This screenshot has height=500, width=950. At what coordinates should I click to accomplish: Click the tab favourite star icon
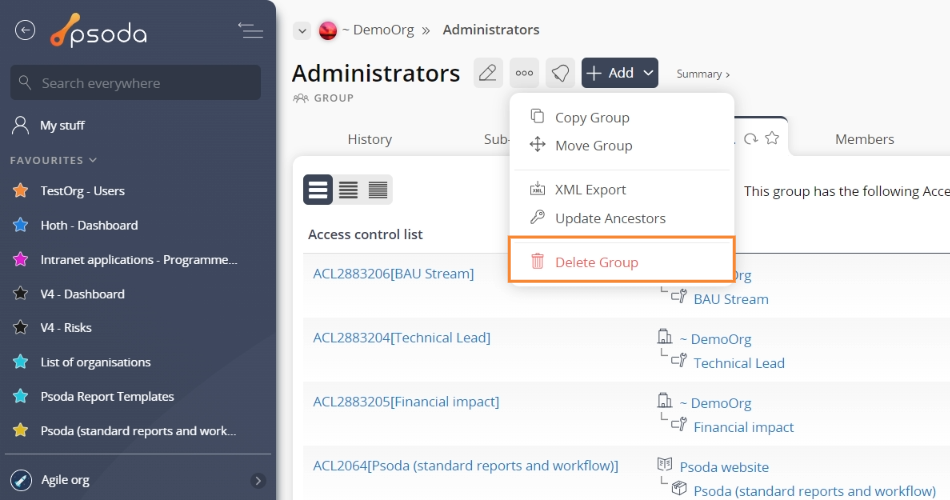772,138
